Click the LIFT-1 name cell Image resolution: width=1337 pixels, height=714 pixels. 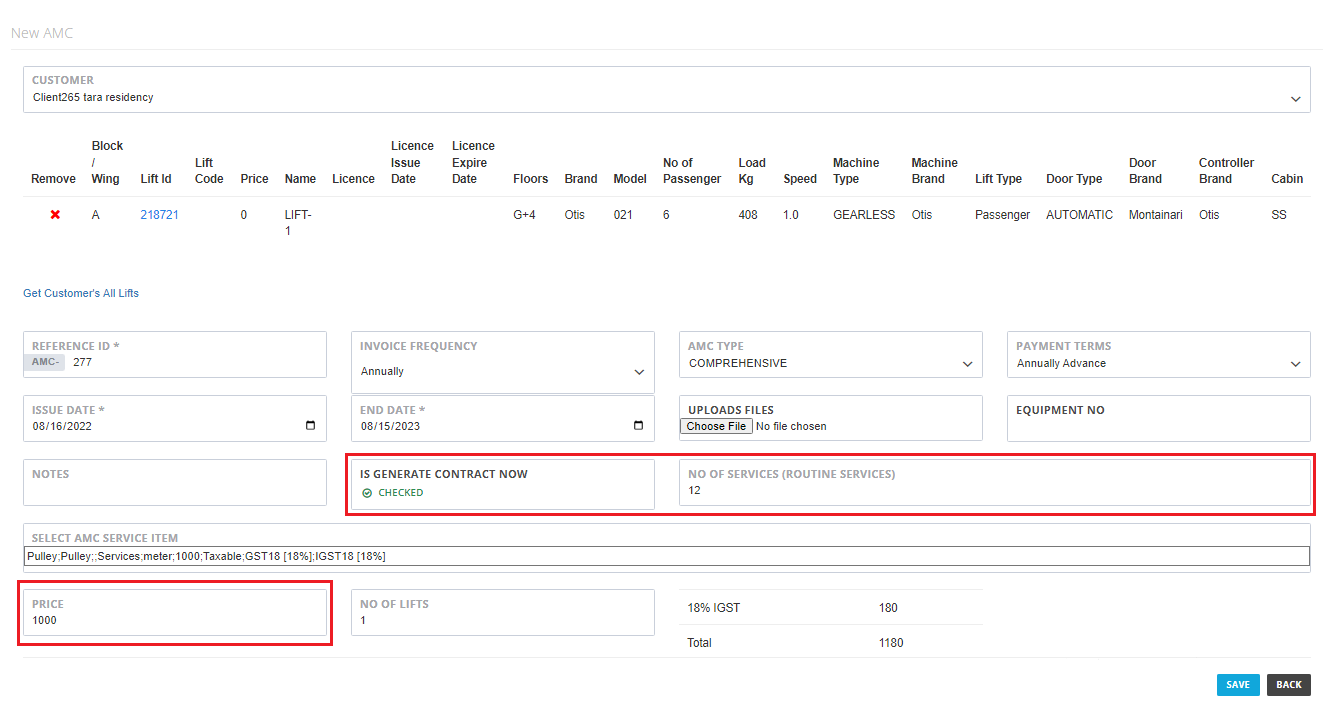point(298,222)
